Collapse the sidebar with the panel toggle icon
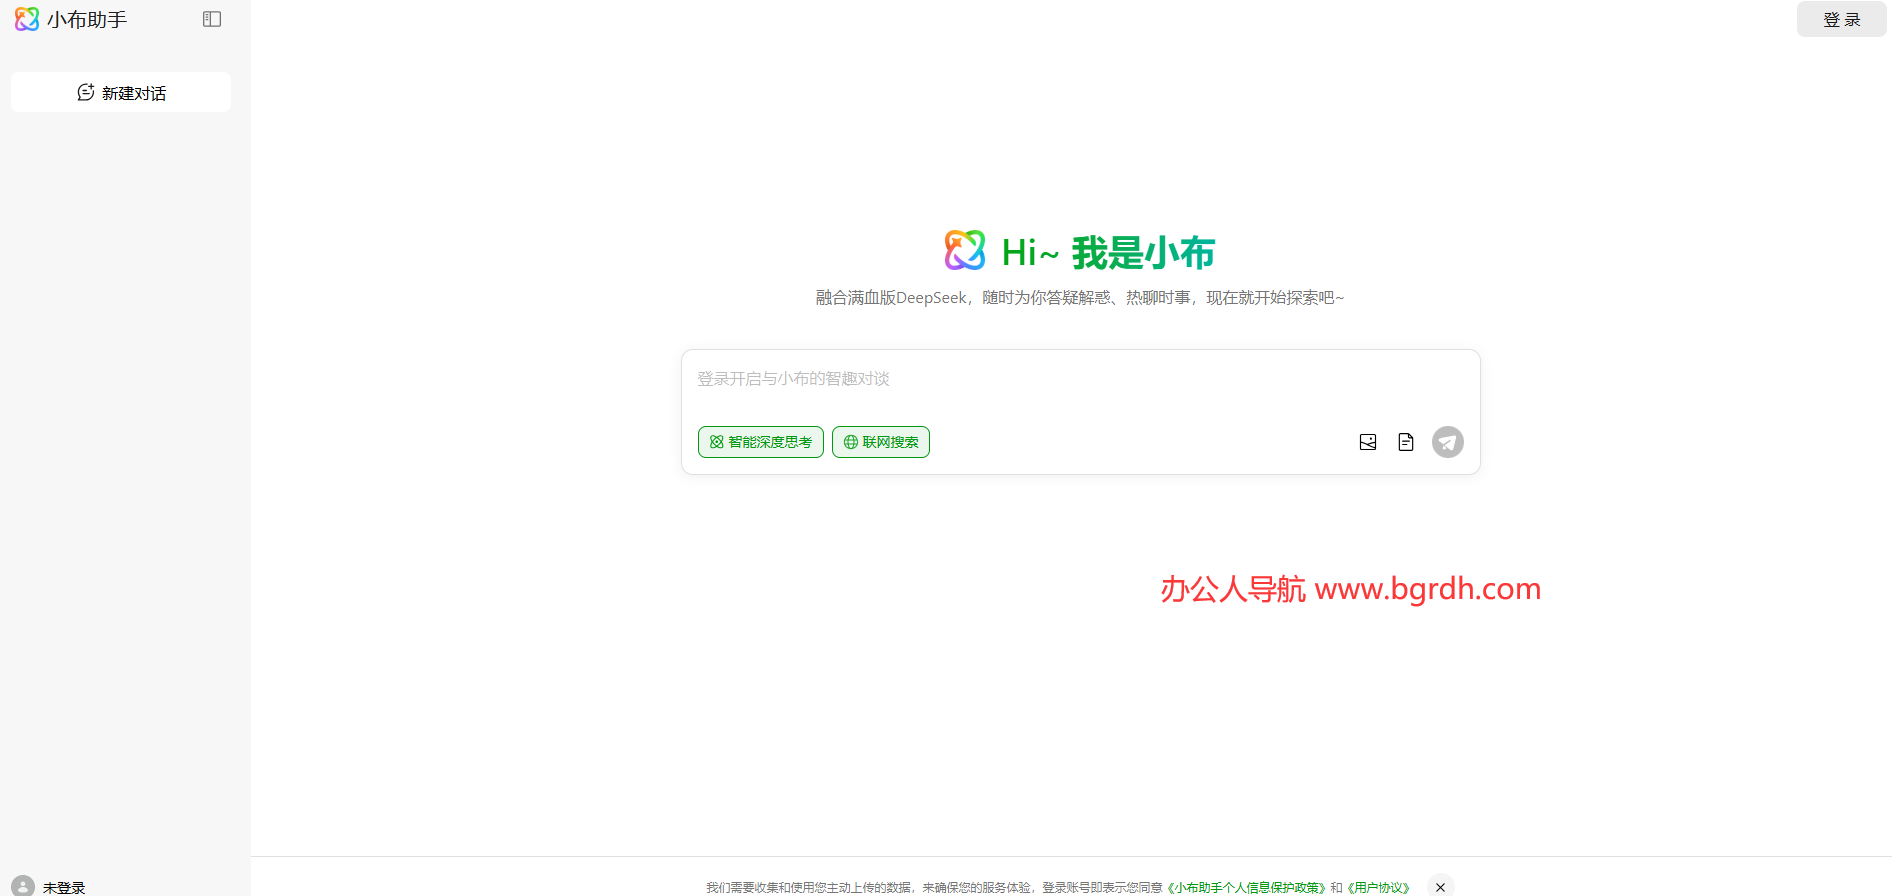This screenshot has width=1892, height=896. click(212, 19)
